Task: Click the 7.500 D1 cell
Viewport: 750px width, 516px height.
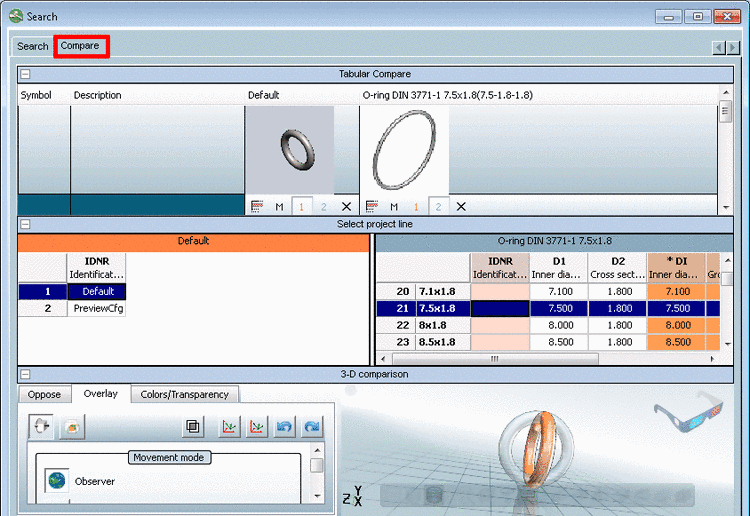Action: [x=559, y=308]
